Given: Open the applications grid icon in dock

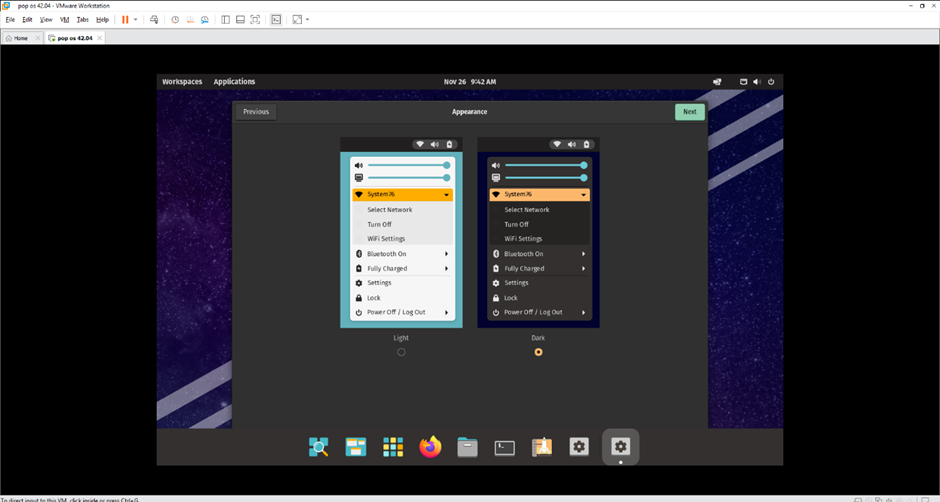Looking at the screenshot, I should pos(393,447).
